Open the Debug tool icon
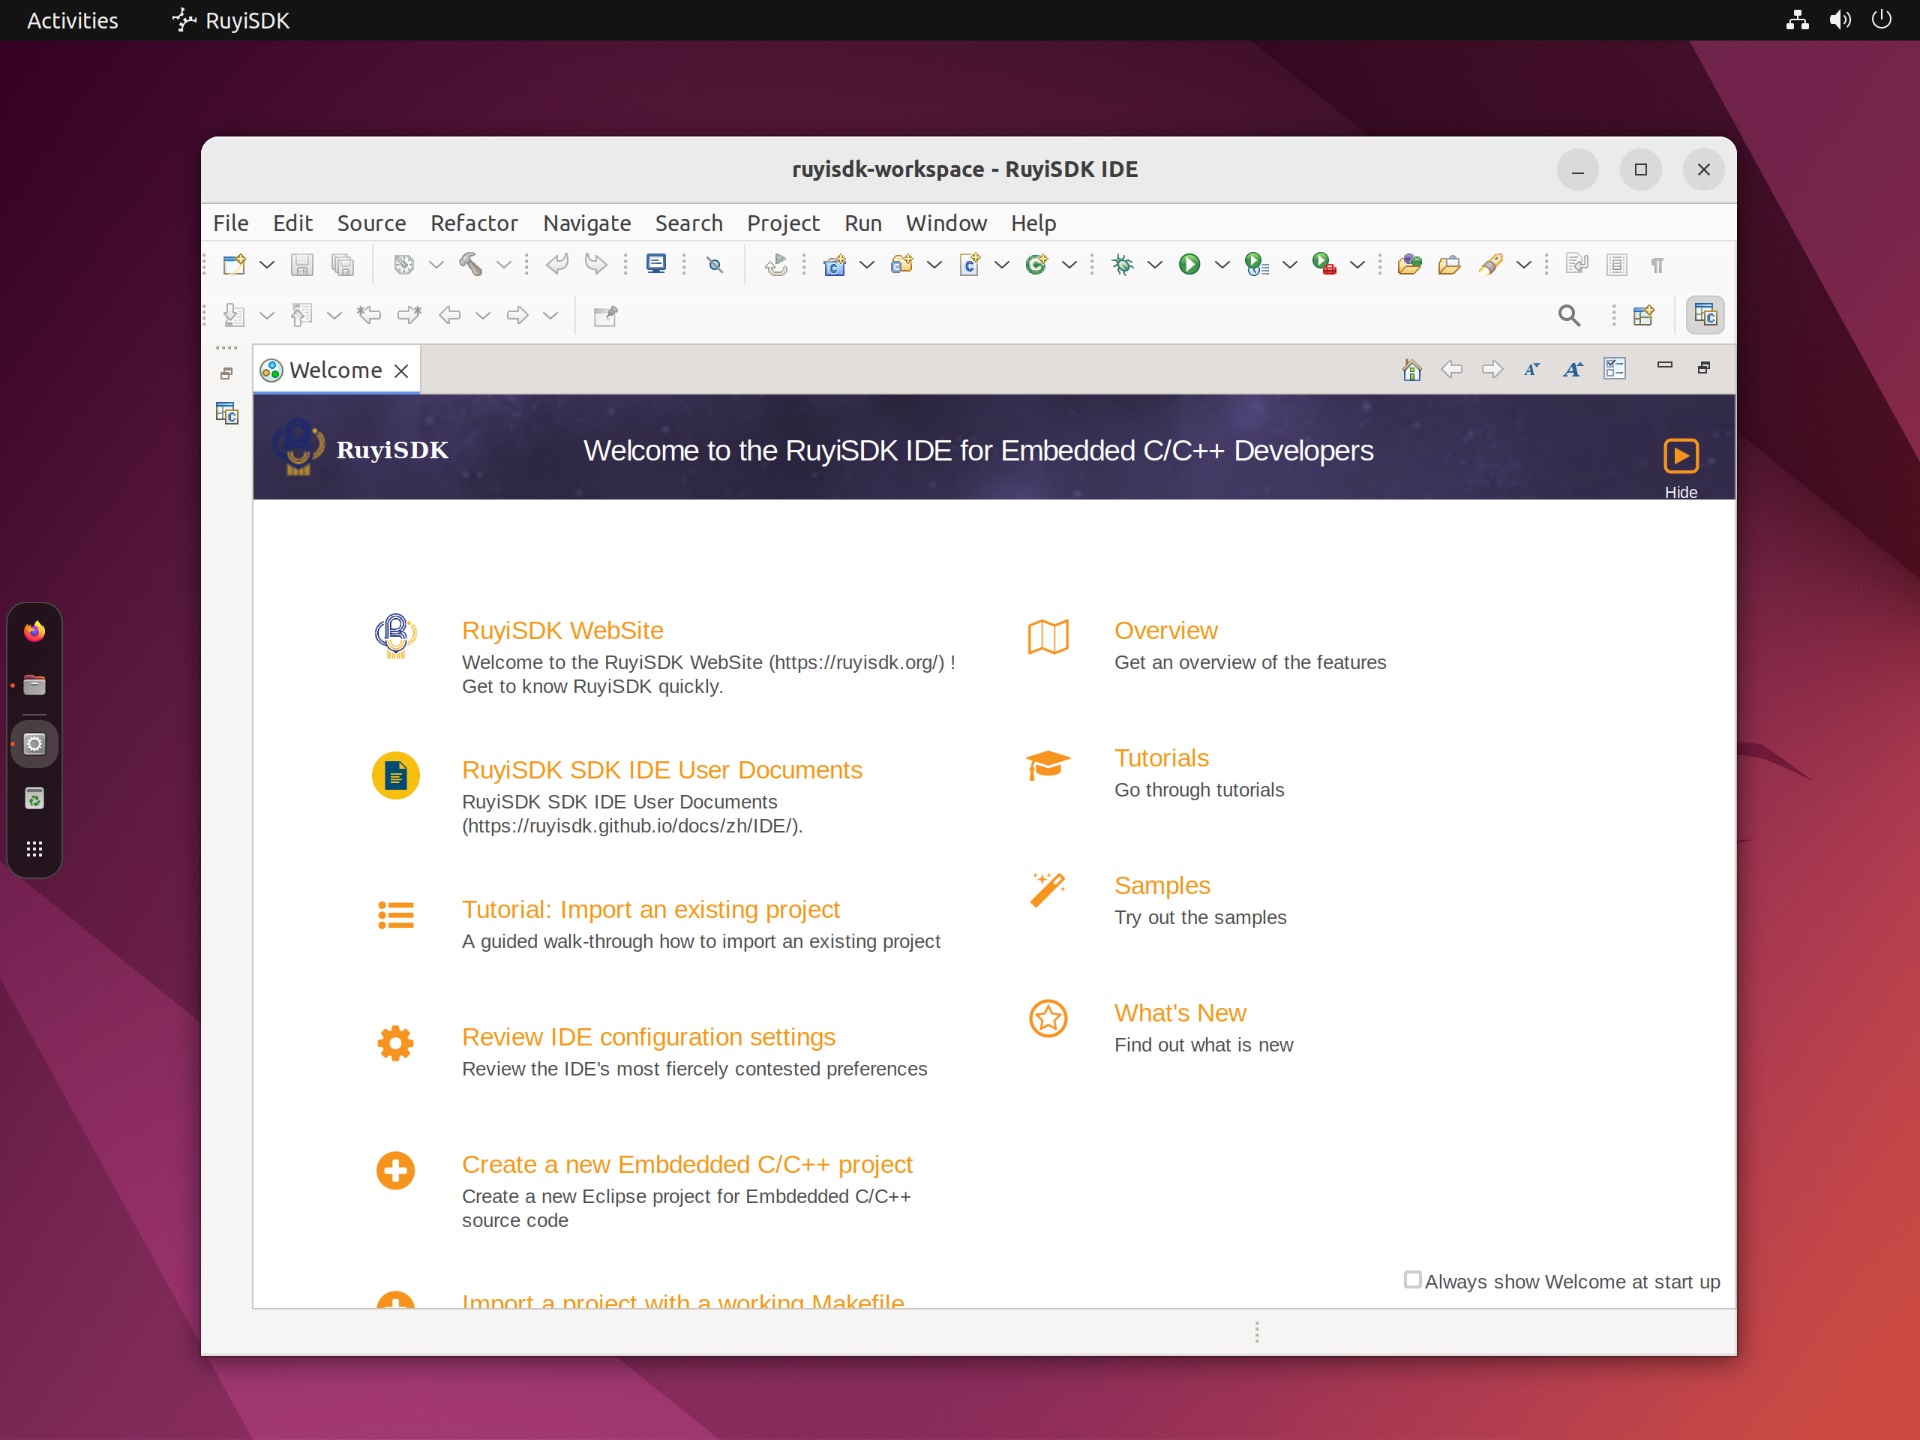The height and width of the screenshot is (1440, 1920). [x=1122, y=263]
